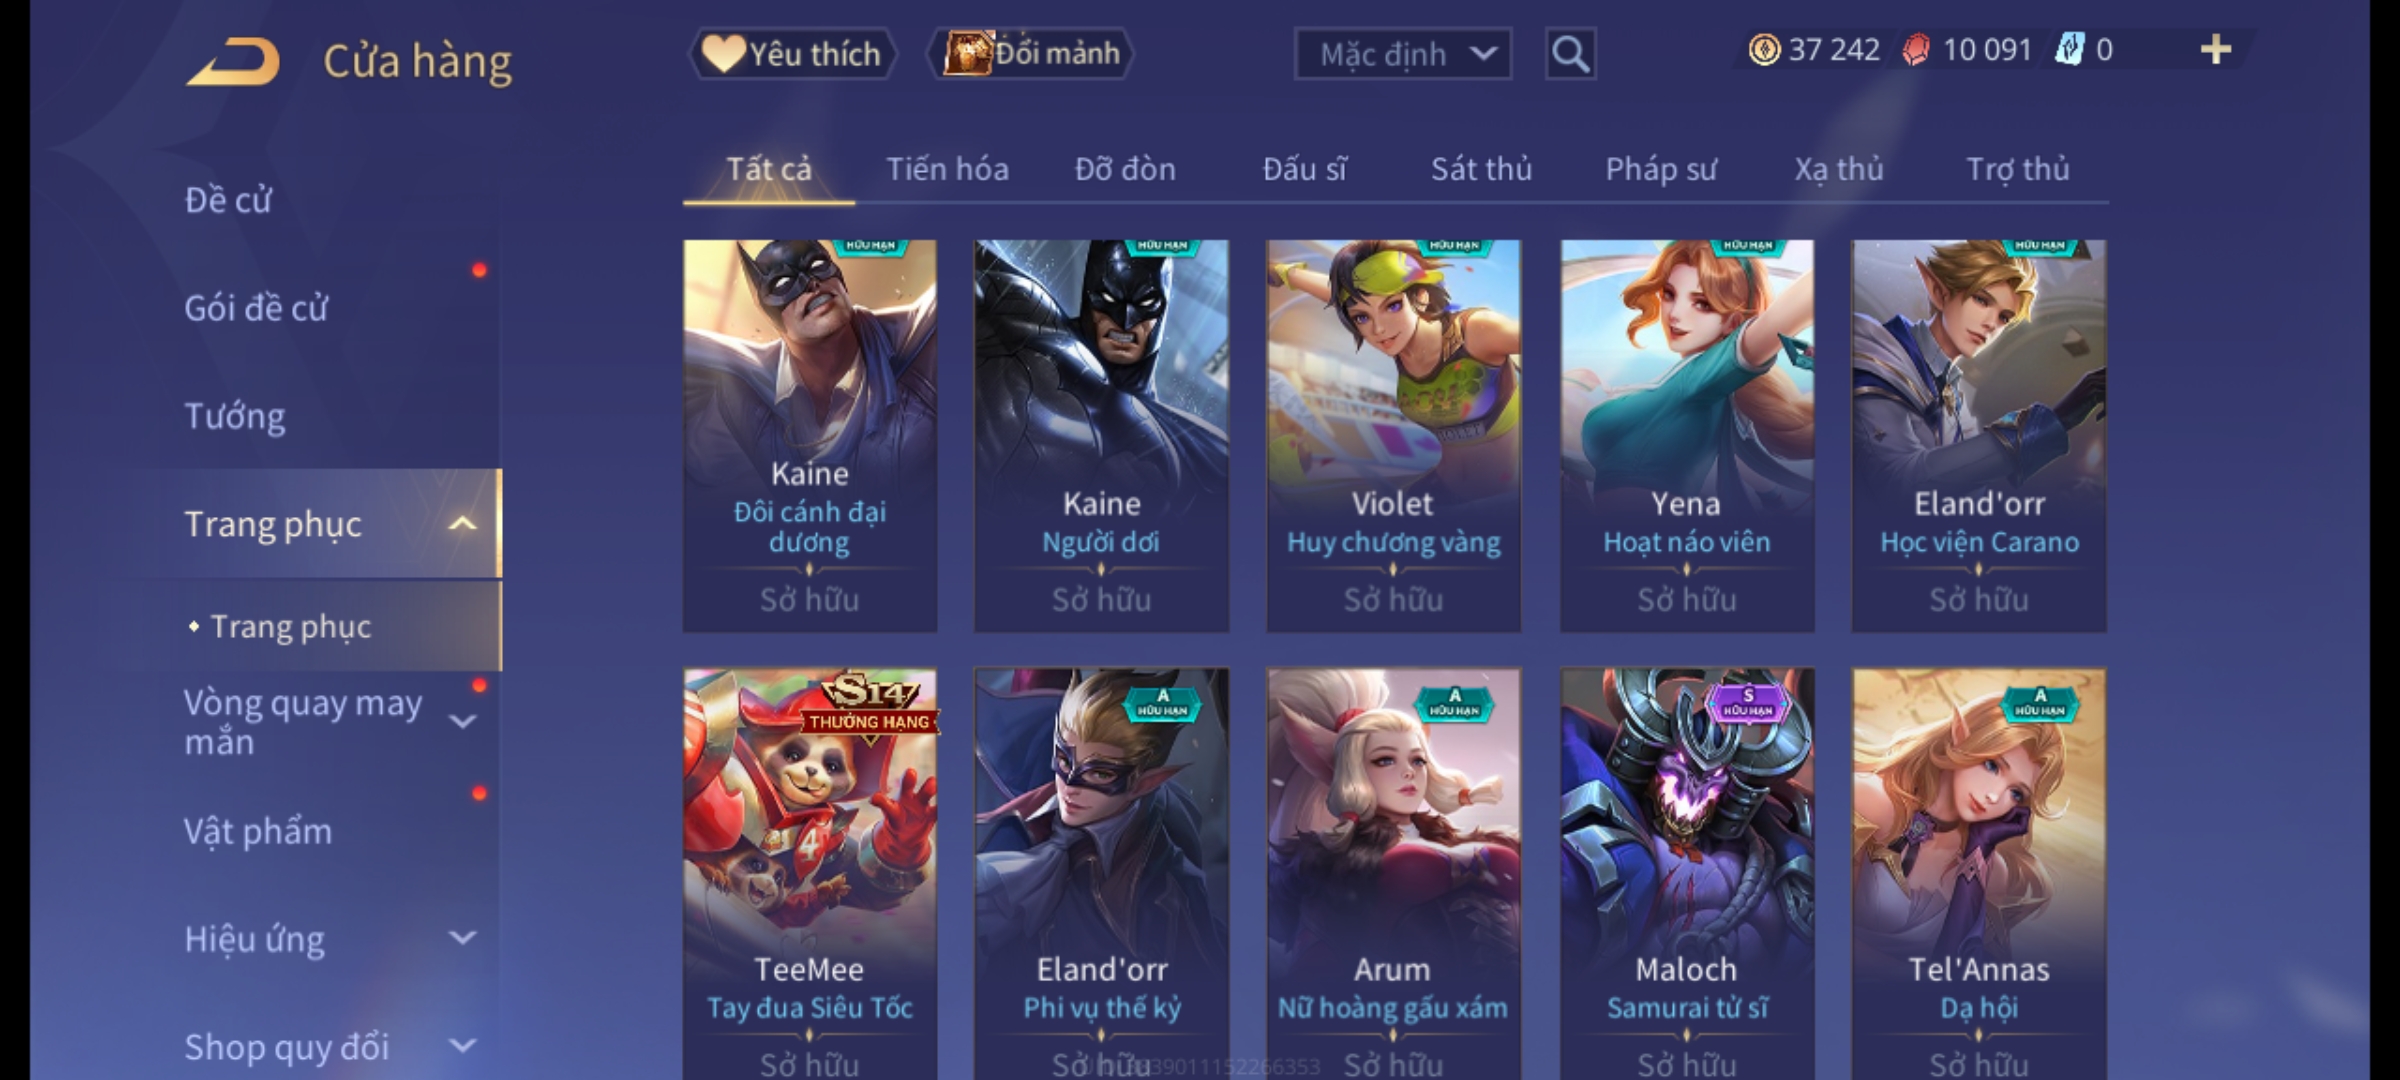2400x1080 pixels.
Task: Open search with the magnifier icon
Action: 1570,54
